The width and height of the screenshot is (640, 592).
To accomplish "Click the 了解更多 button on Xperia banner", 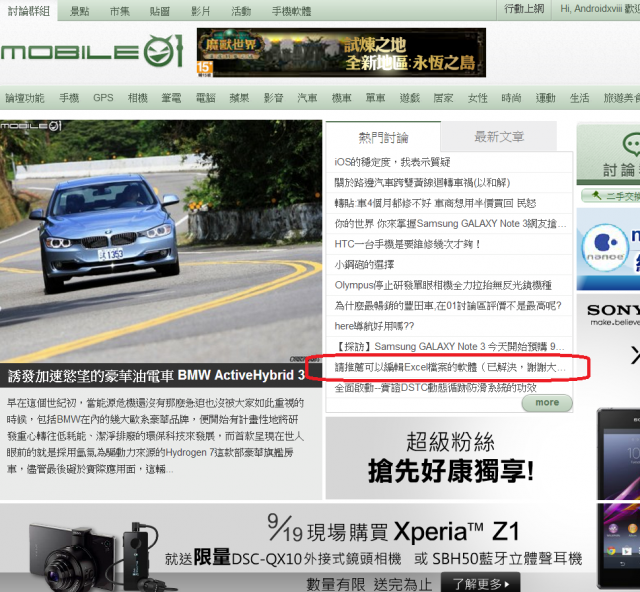I will coord(480,584).
